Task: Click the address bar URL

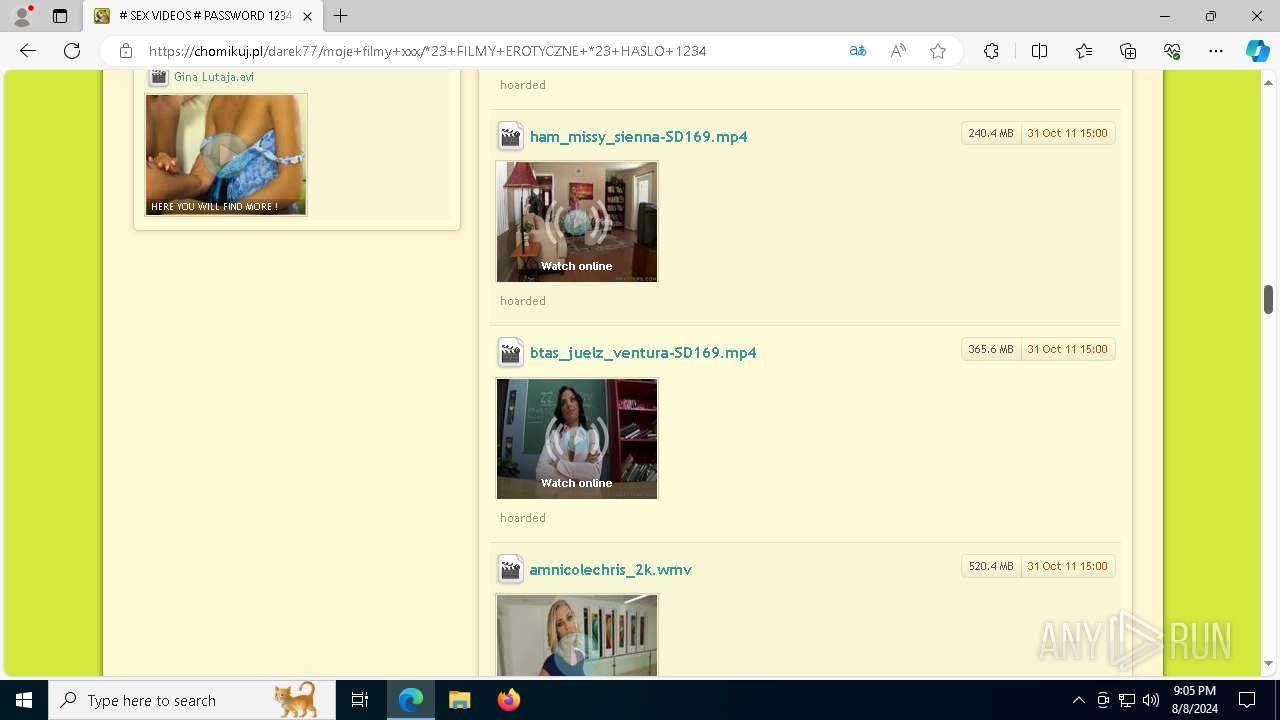Action: [x=428, y=51]
